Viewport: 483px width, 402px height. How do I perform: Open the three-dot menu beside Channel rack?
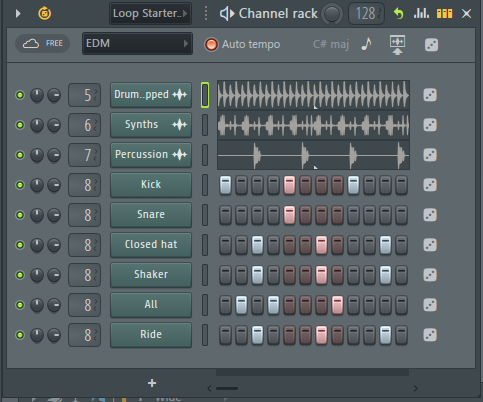coord(206,14)
